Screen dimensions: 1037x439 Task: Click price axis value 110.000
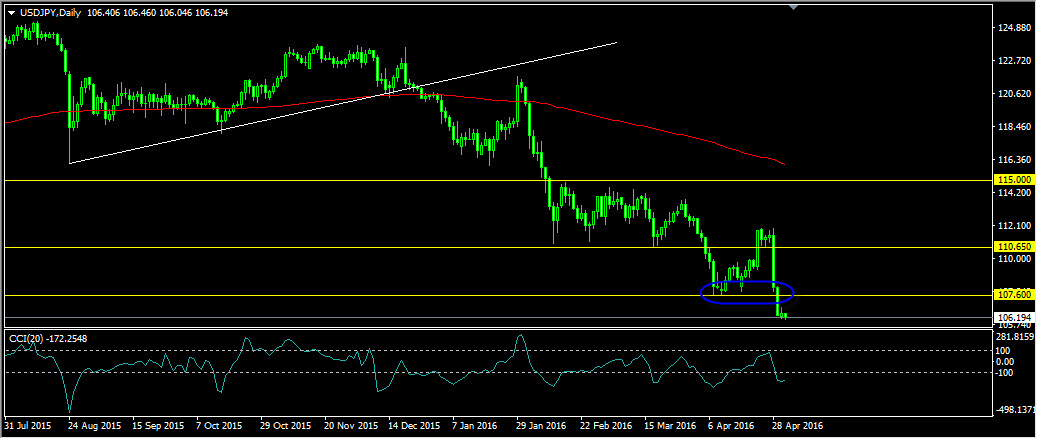(1015, 259)
